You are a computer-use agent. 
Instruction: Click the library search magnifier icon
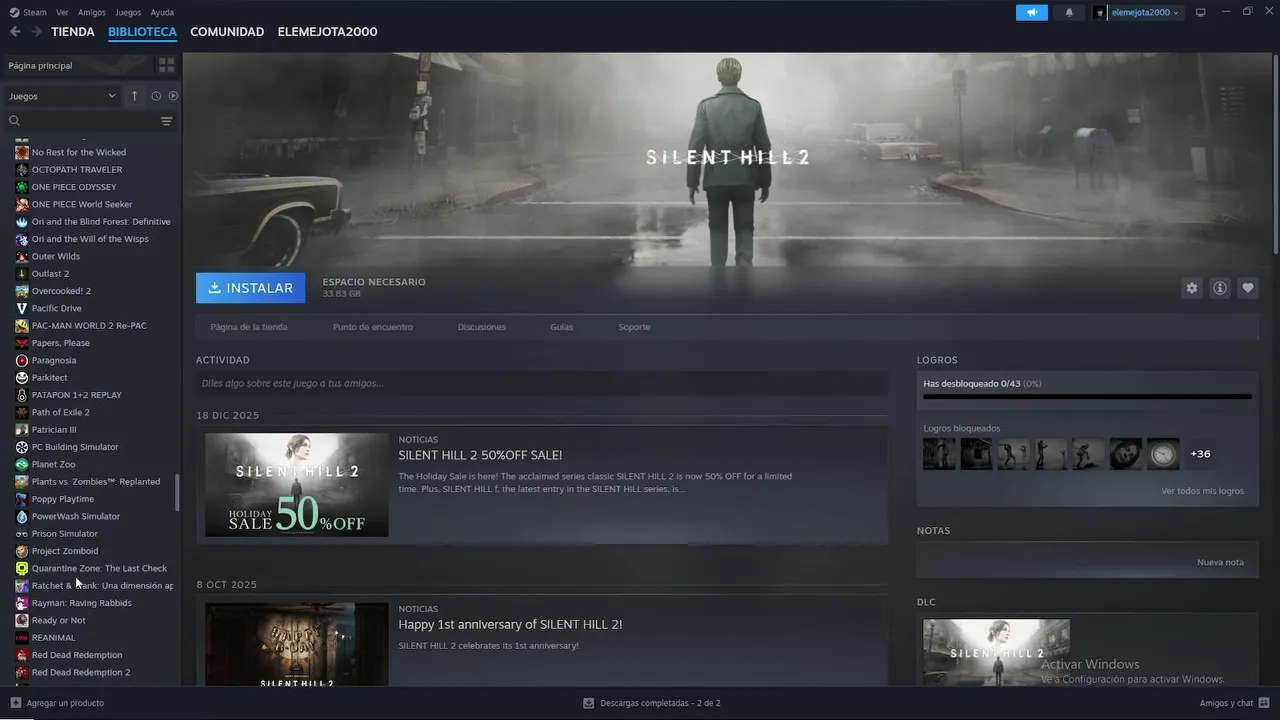15,121
